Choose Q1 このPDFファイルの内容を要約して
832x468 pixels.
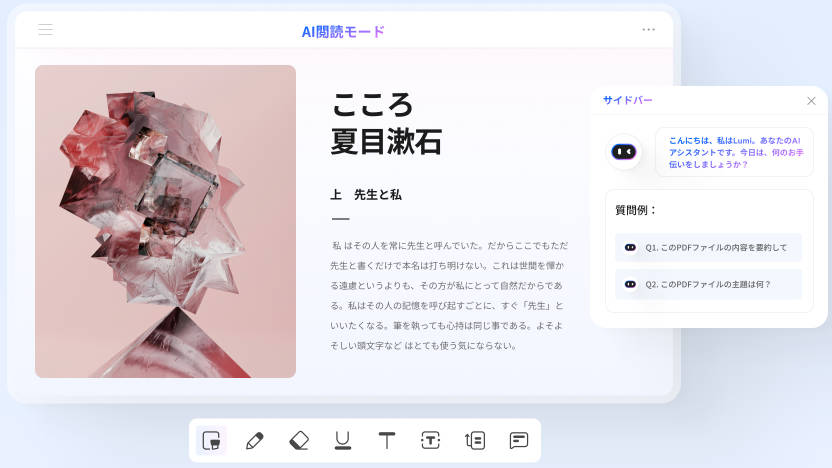tap(708, 247)
